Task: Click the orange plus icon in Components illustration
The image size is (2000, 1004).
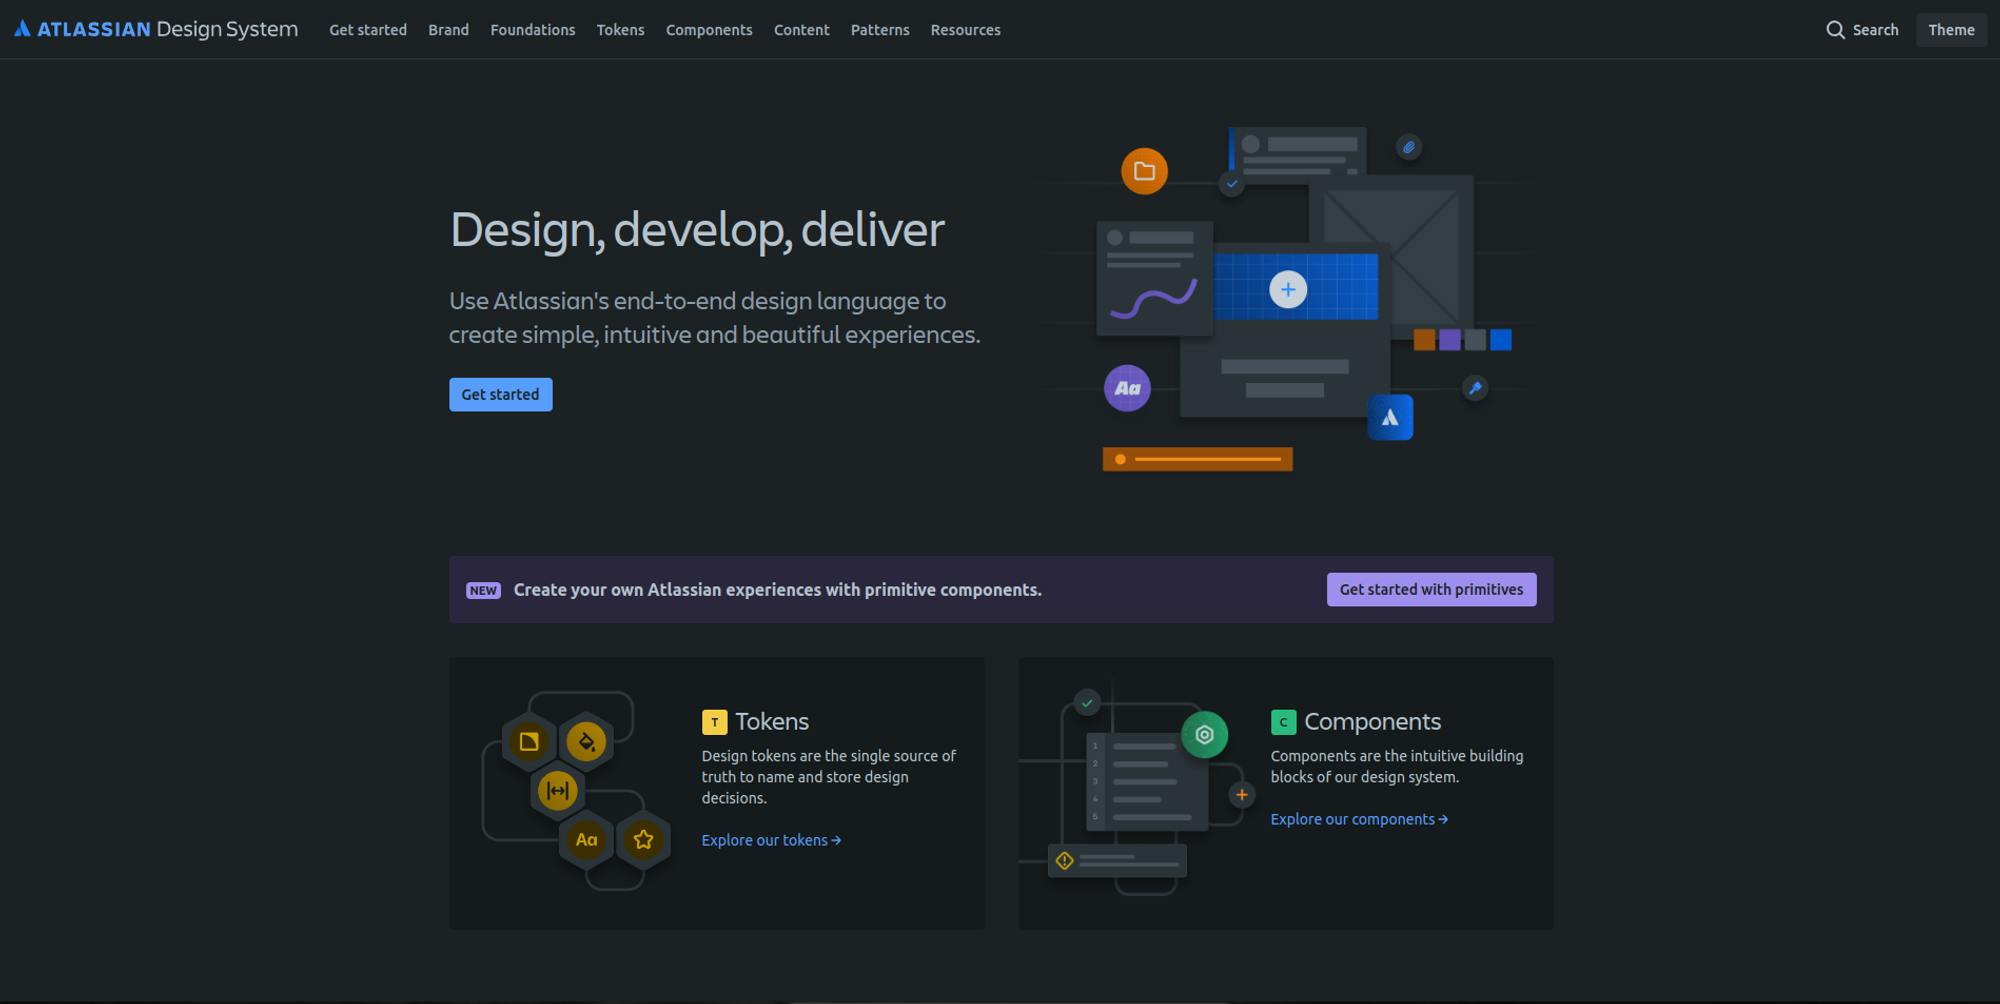Action: (1241, 795)
